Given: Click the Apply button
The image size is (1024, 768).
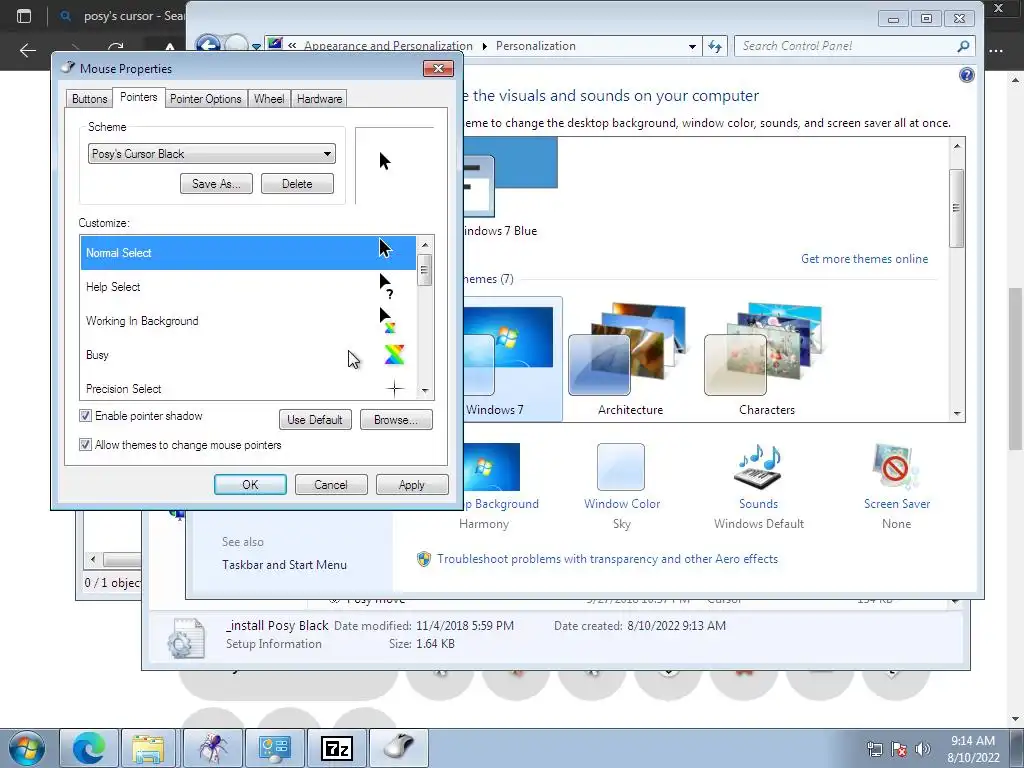Looking at the screenshot, I should 412,485.
